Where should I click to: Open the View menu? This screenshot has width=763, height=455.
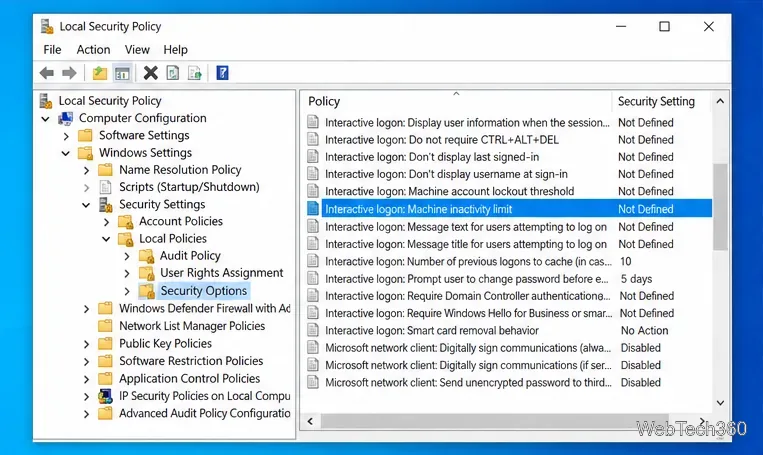(x=137, y=50)
